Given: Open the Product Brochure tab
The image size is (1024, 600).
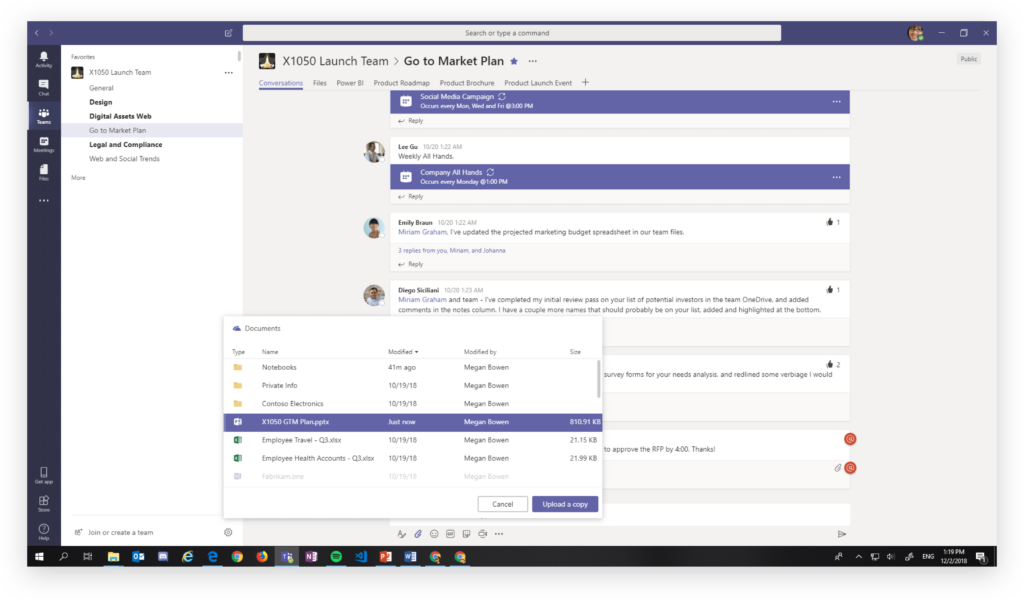Looking at the screenshot, I should pos(467,83).
